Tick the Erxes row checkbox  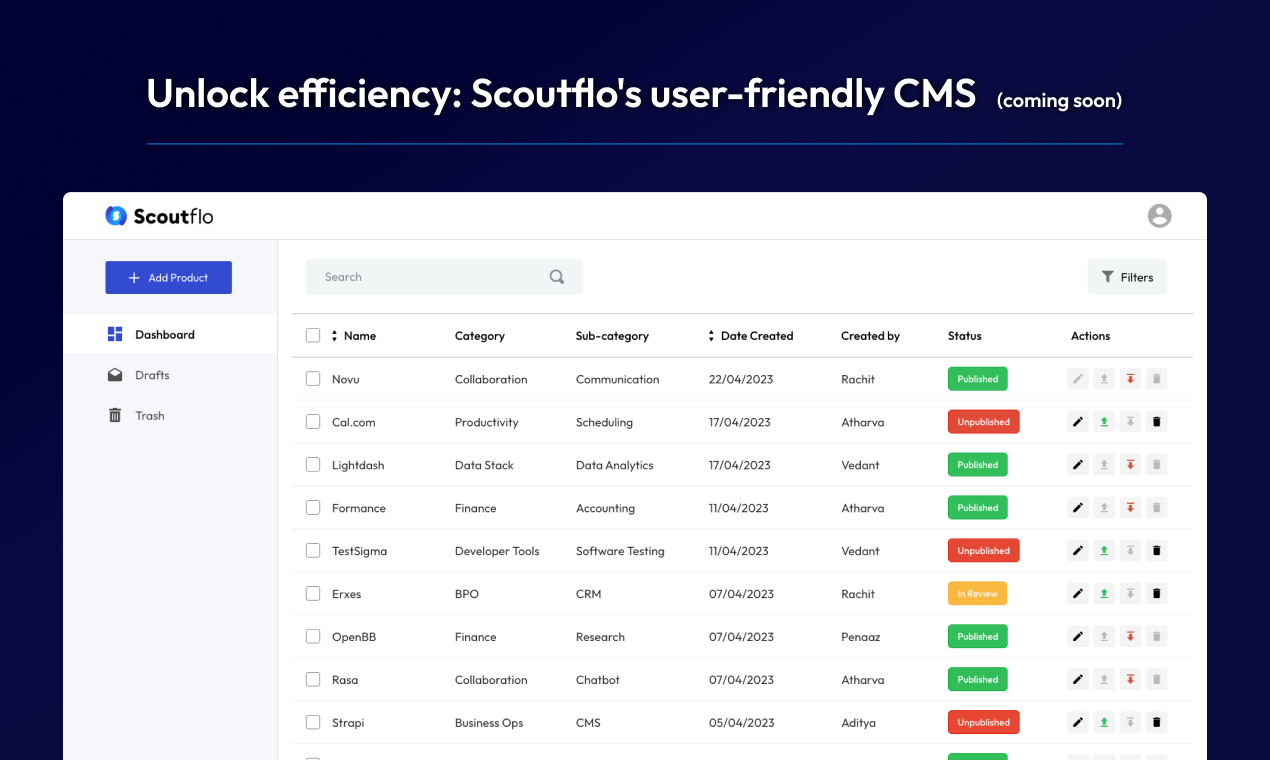pos(313,594)
